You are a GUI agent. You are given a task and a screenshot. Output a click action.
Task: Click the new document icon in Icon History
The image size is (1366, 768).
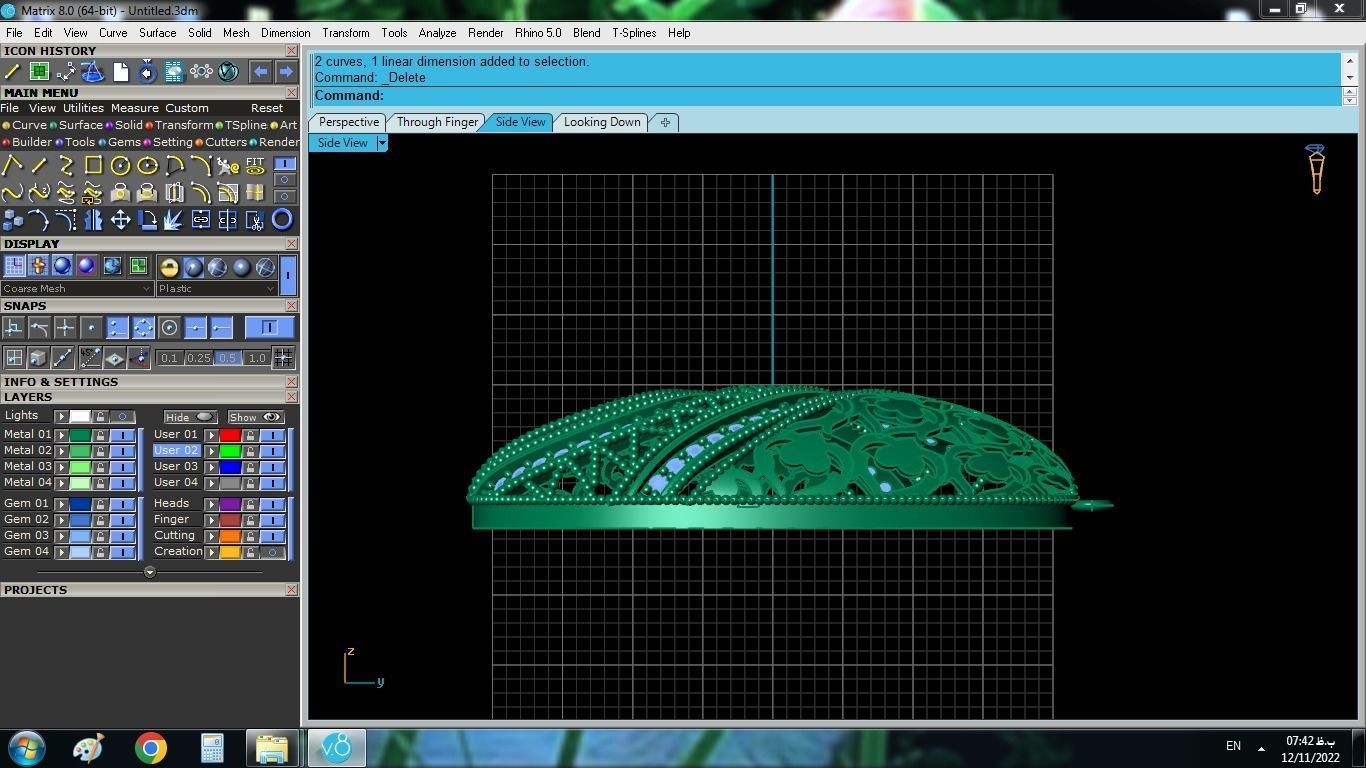tap(120, 71)
